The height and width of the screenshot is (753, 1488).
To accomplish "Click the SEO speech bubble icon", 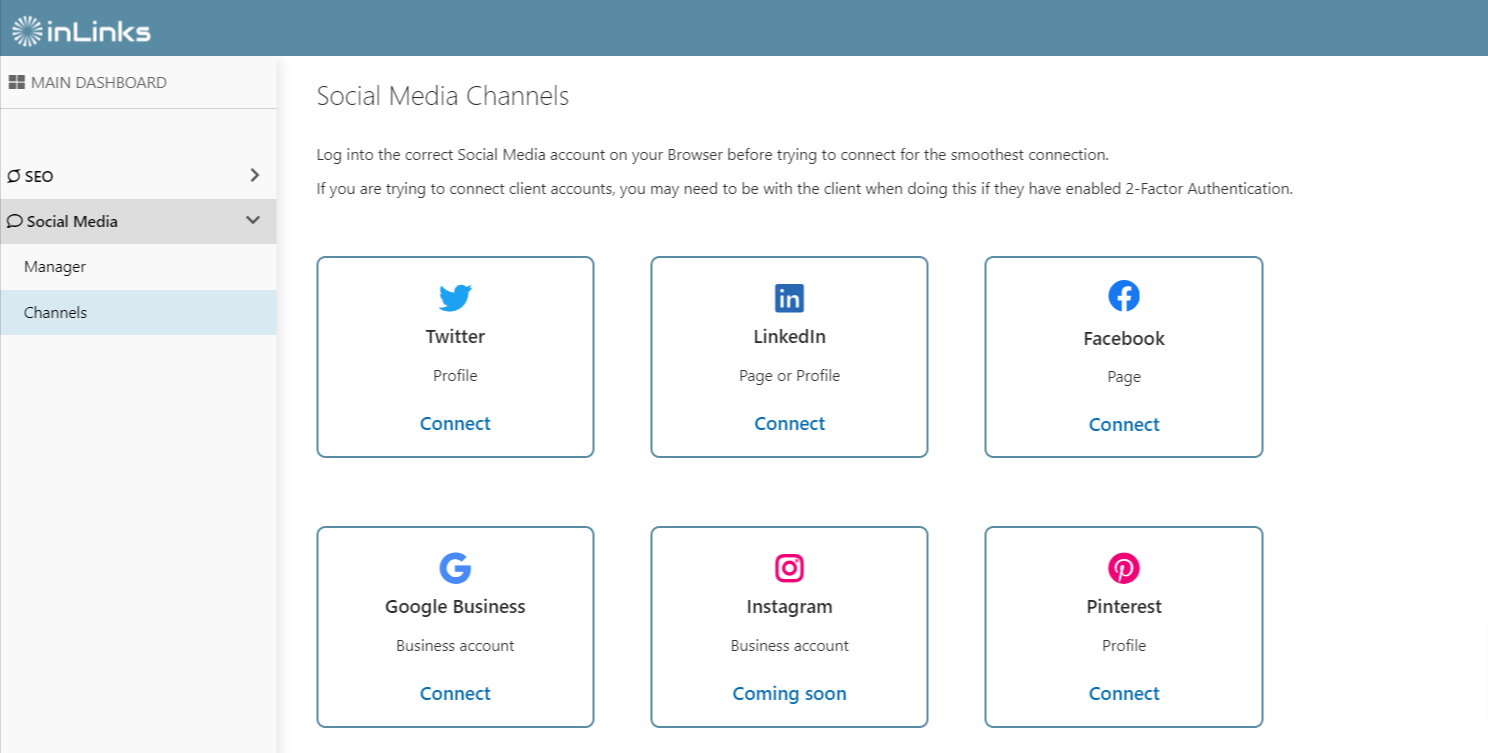I will tap(14, 176).
